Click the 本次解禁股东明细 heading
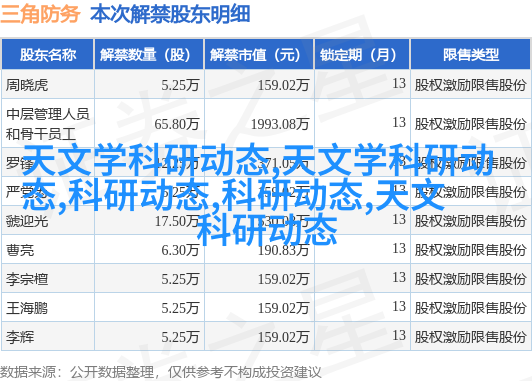Viewport: 532px width, 381px height. coord(170,14)
